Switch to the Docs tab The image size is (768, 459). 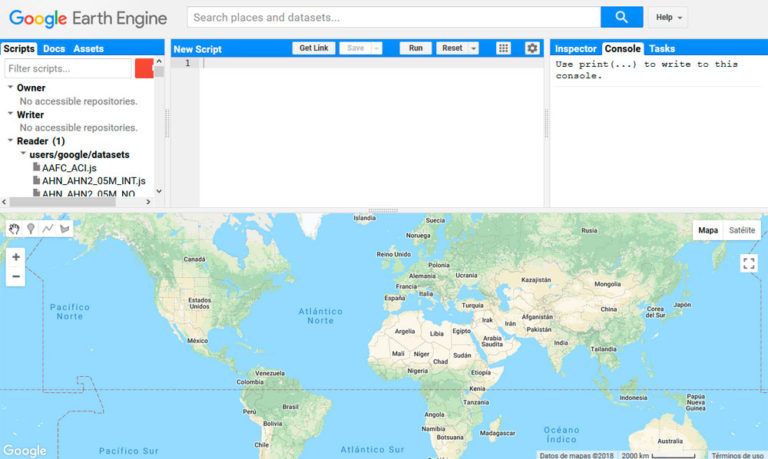(54, 48)
